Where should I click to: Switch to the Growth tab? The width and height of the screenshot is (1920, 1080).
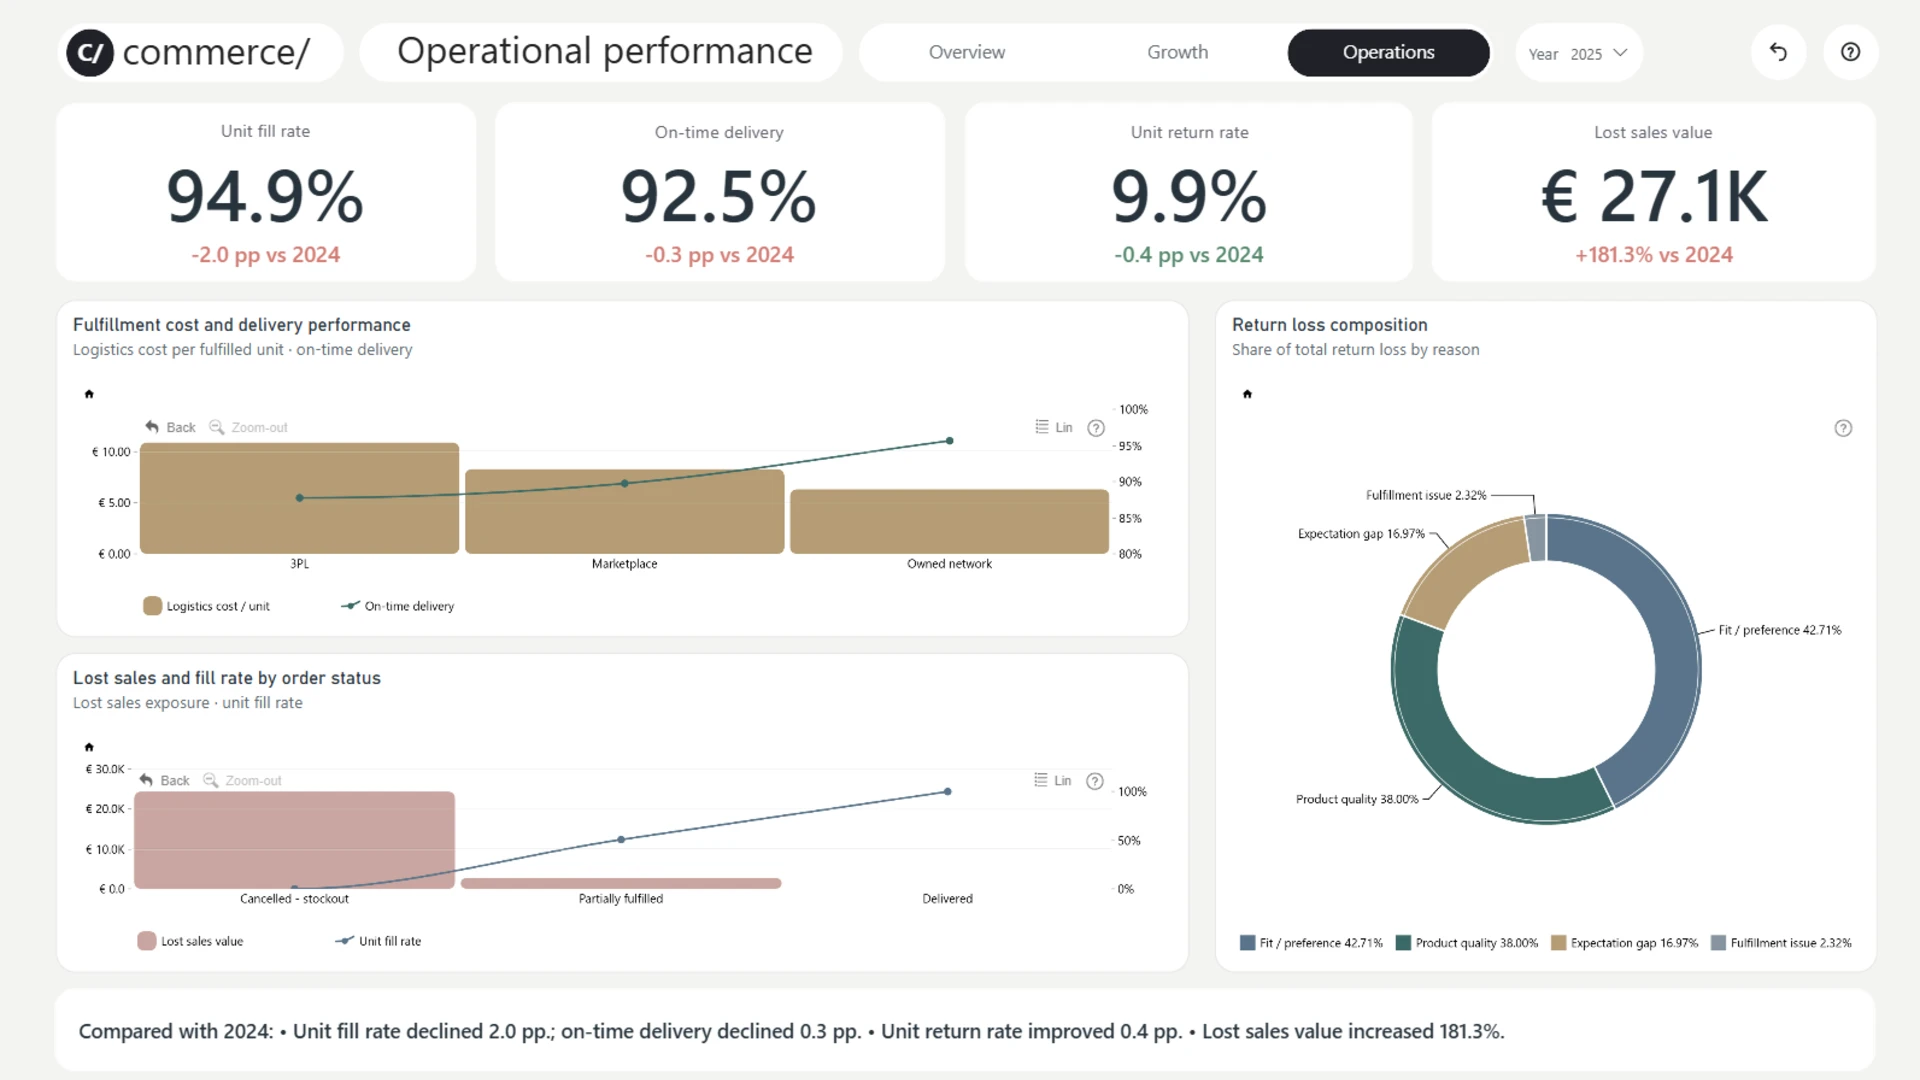(x=1177, y=52)
